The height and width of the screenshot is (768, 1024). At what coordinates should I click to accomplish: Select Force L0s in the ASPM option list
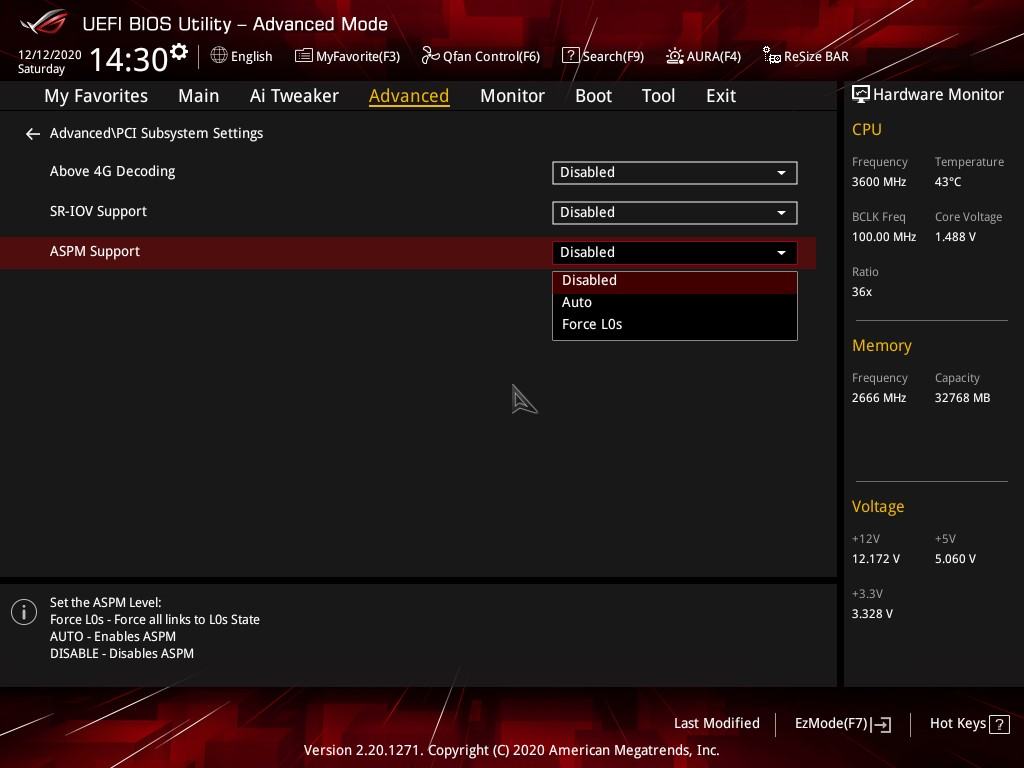[x=675, y=325]
